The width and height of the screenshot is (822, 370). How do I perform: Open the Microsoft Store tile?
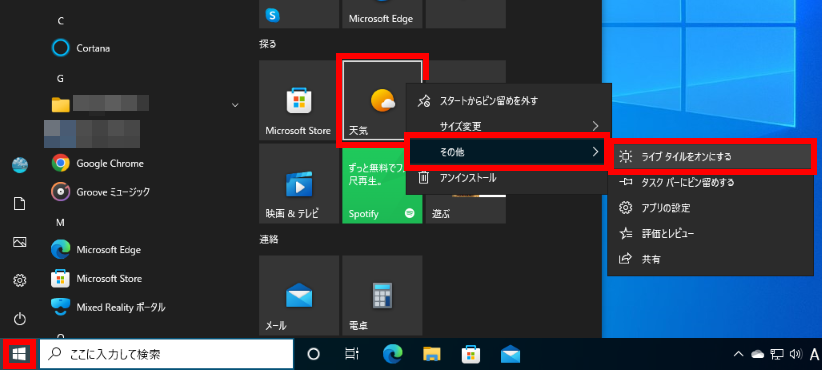point(299,100)
